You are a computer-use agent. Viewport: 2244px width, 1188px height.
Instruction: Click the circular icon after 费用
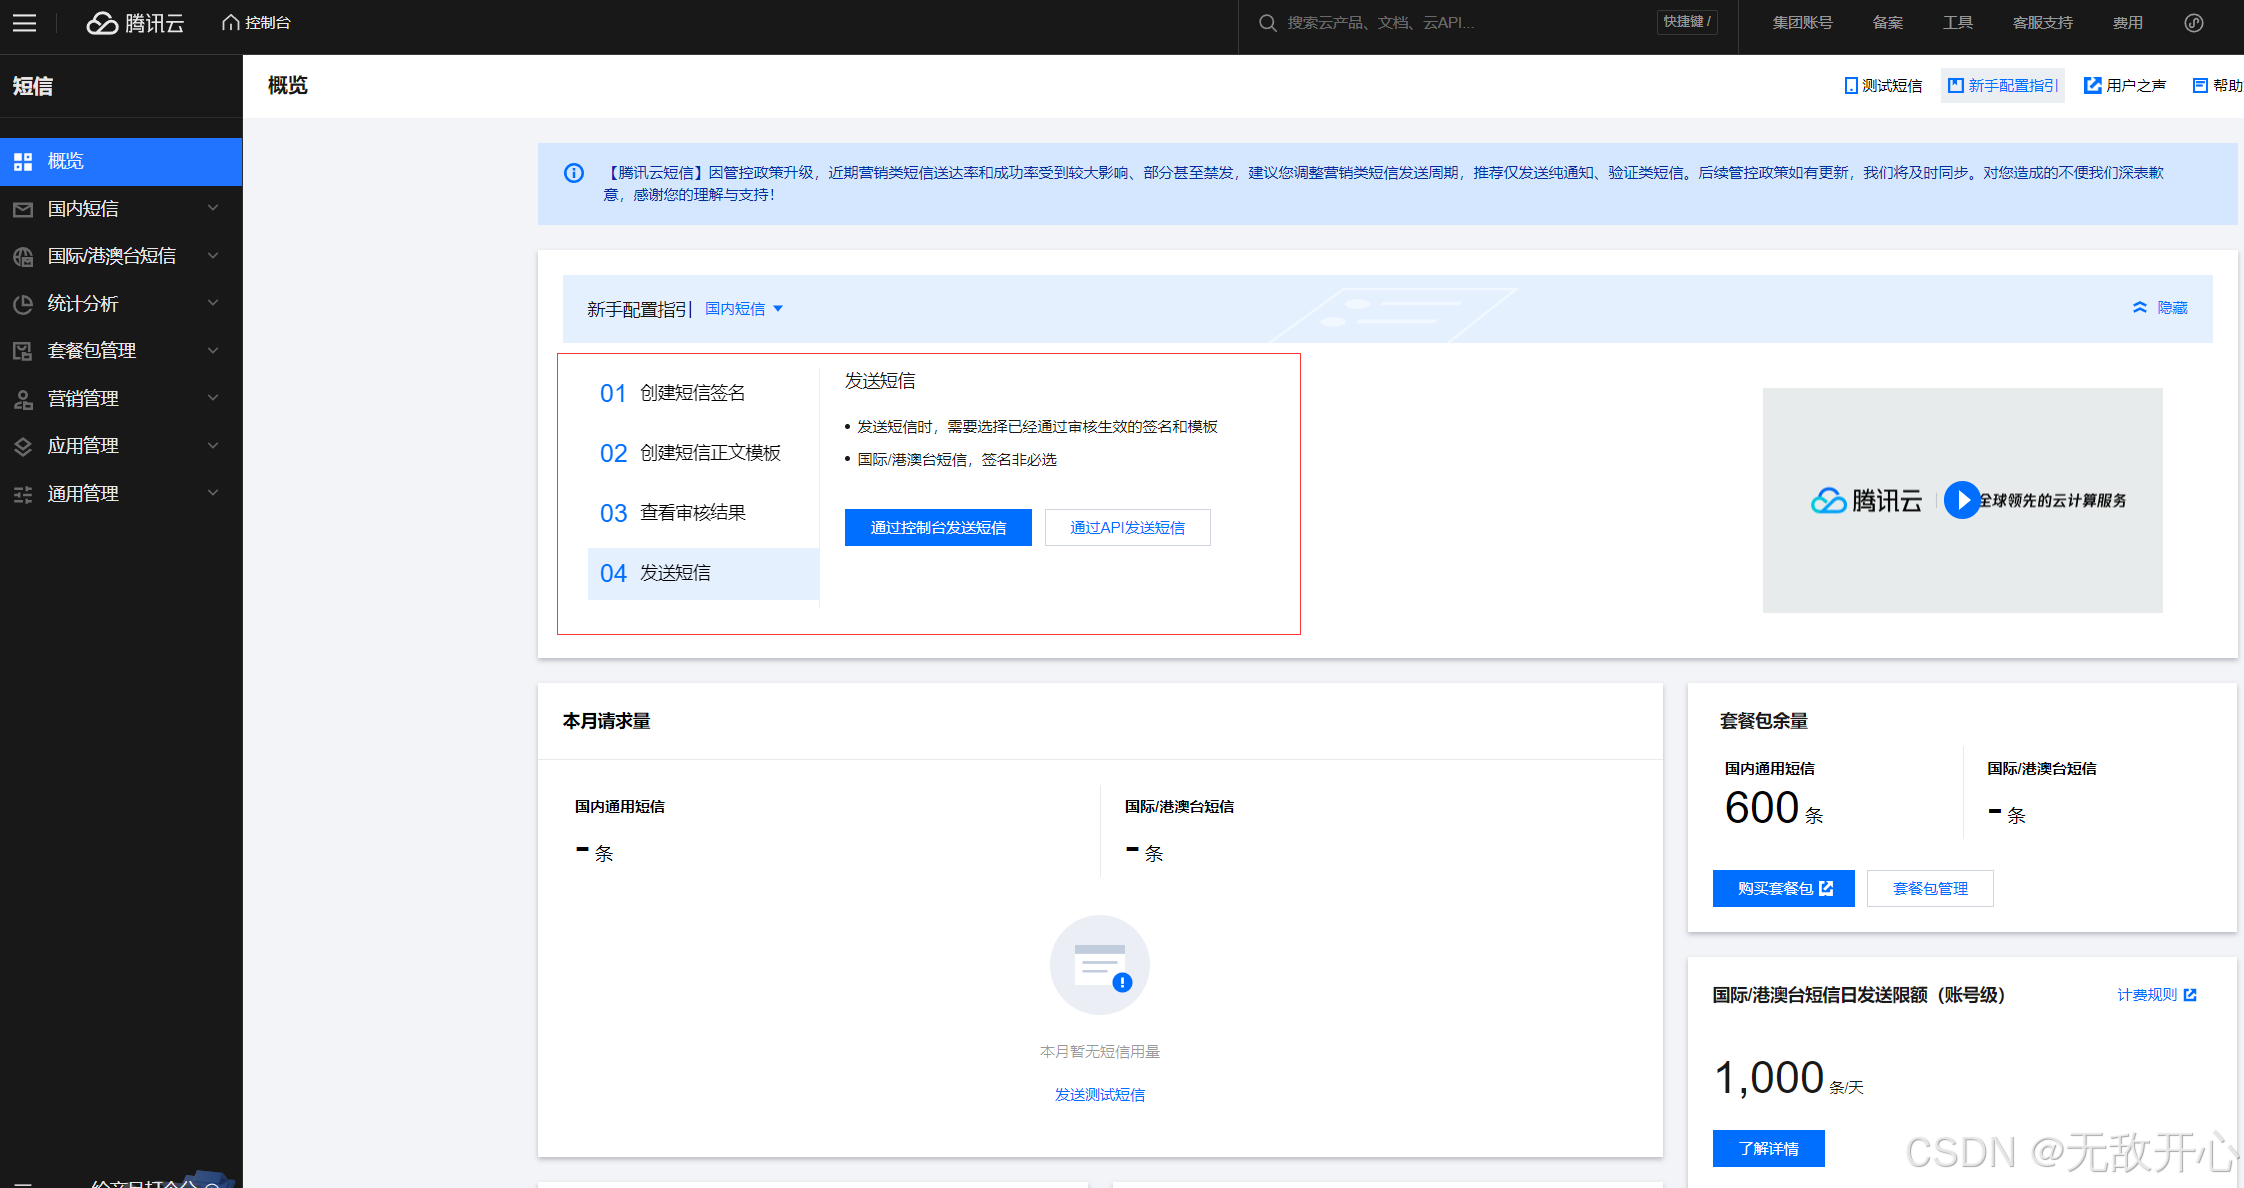coord(2194,23)
